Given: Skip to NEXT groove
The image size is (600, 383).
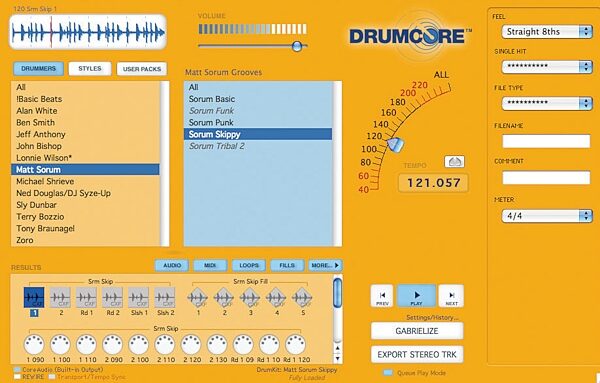Looking at the screenshot, I should (451, 296).
